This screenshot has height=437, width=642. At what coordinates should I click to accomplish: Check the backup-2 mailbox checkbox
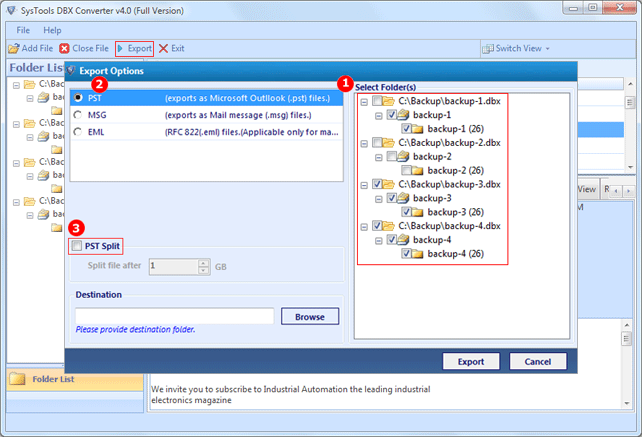[391, 156]
